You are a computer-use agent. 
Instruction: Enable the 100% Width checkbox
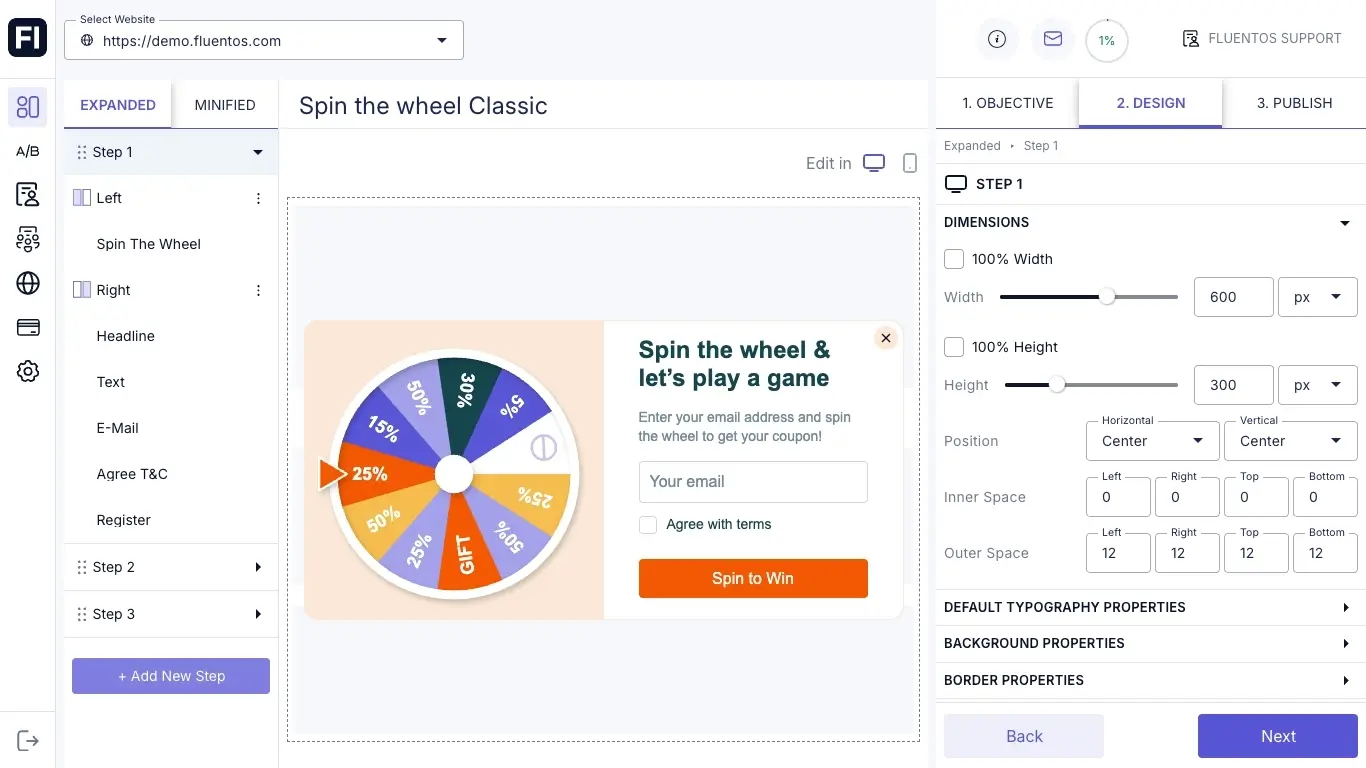[953, 258]
